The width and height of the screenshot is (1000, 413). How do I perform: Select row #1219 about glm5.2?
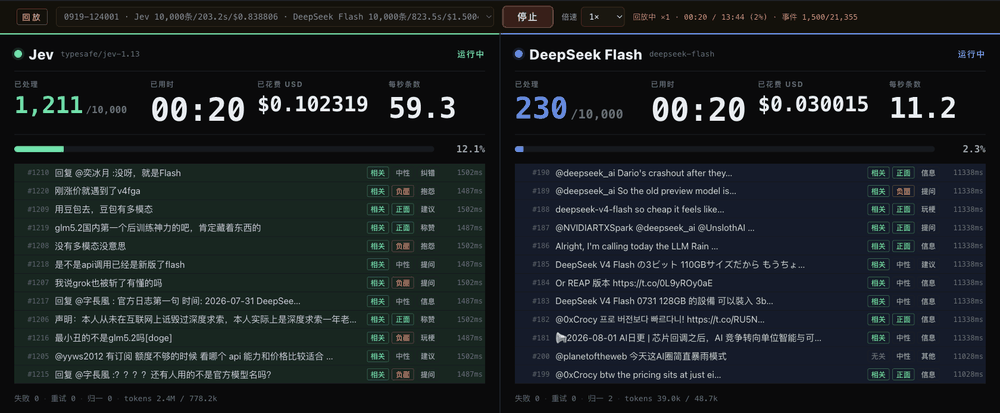coord(249,228)
